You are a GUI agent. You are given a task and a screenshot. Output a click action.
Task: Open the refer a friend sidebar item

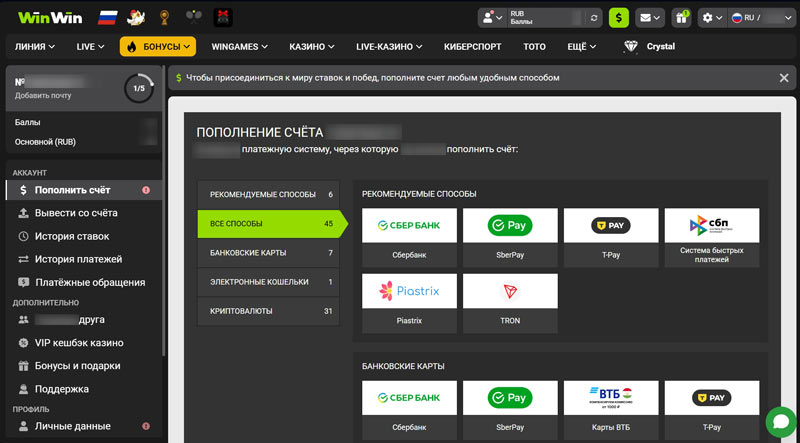[84, 320]
